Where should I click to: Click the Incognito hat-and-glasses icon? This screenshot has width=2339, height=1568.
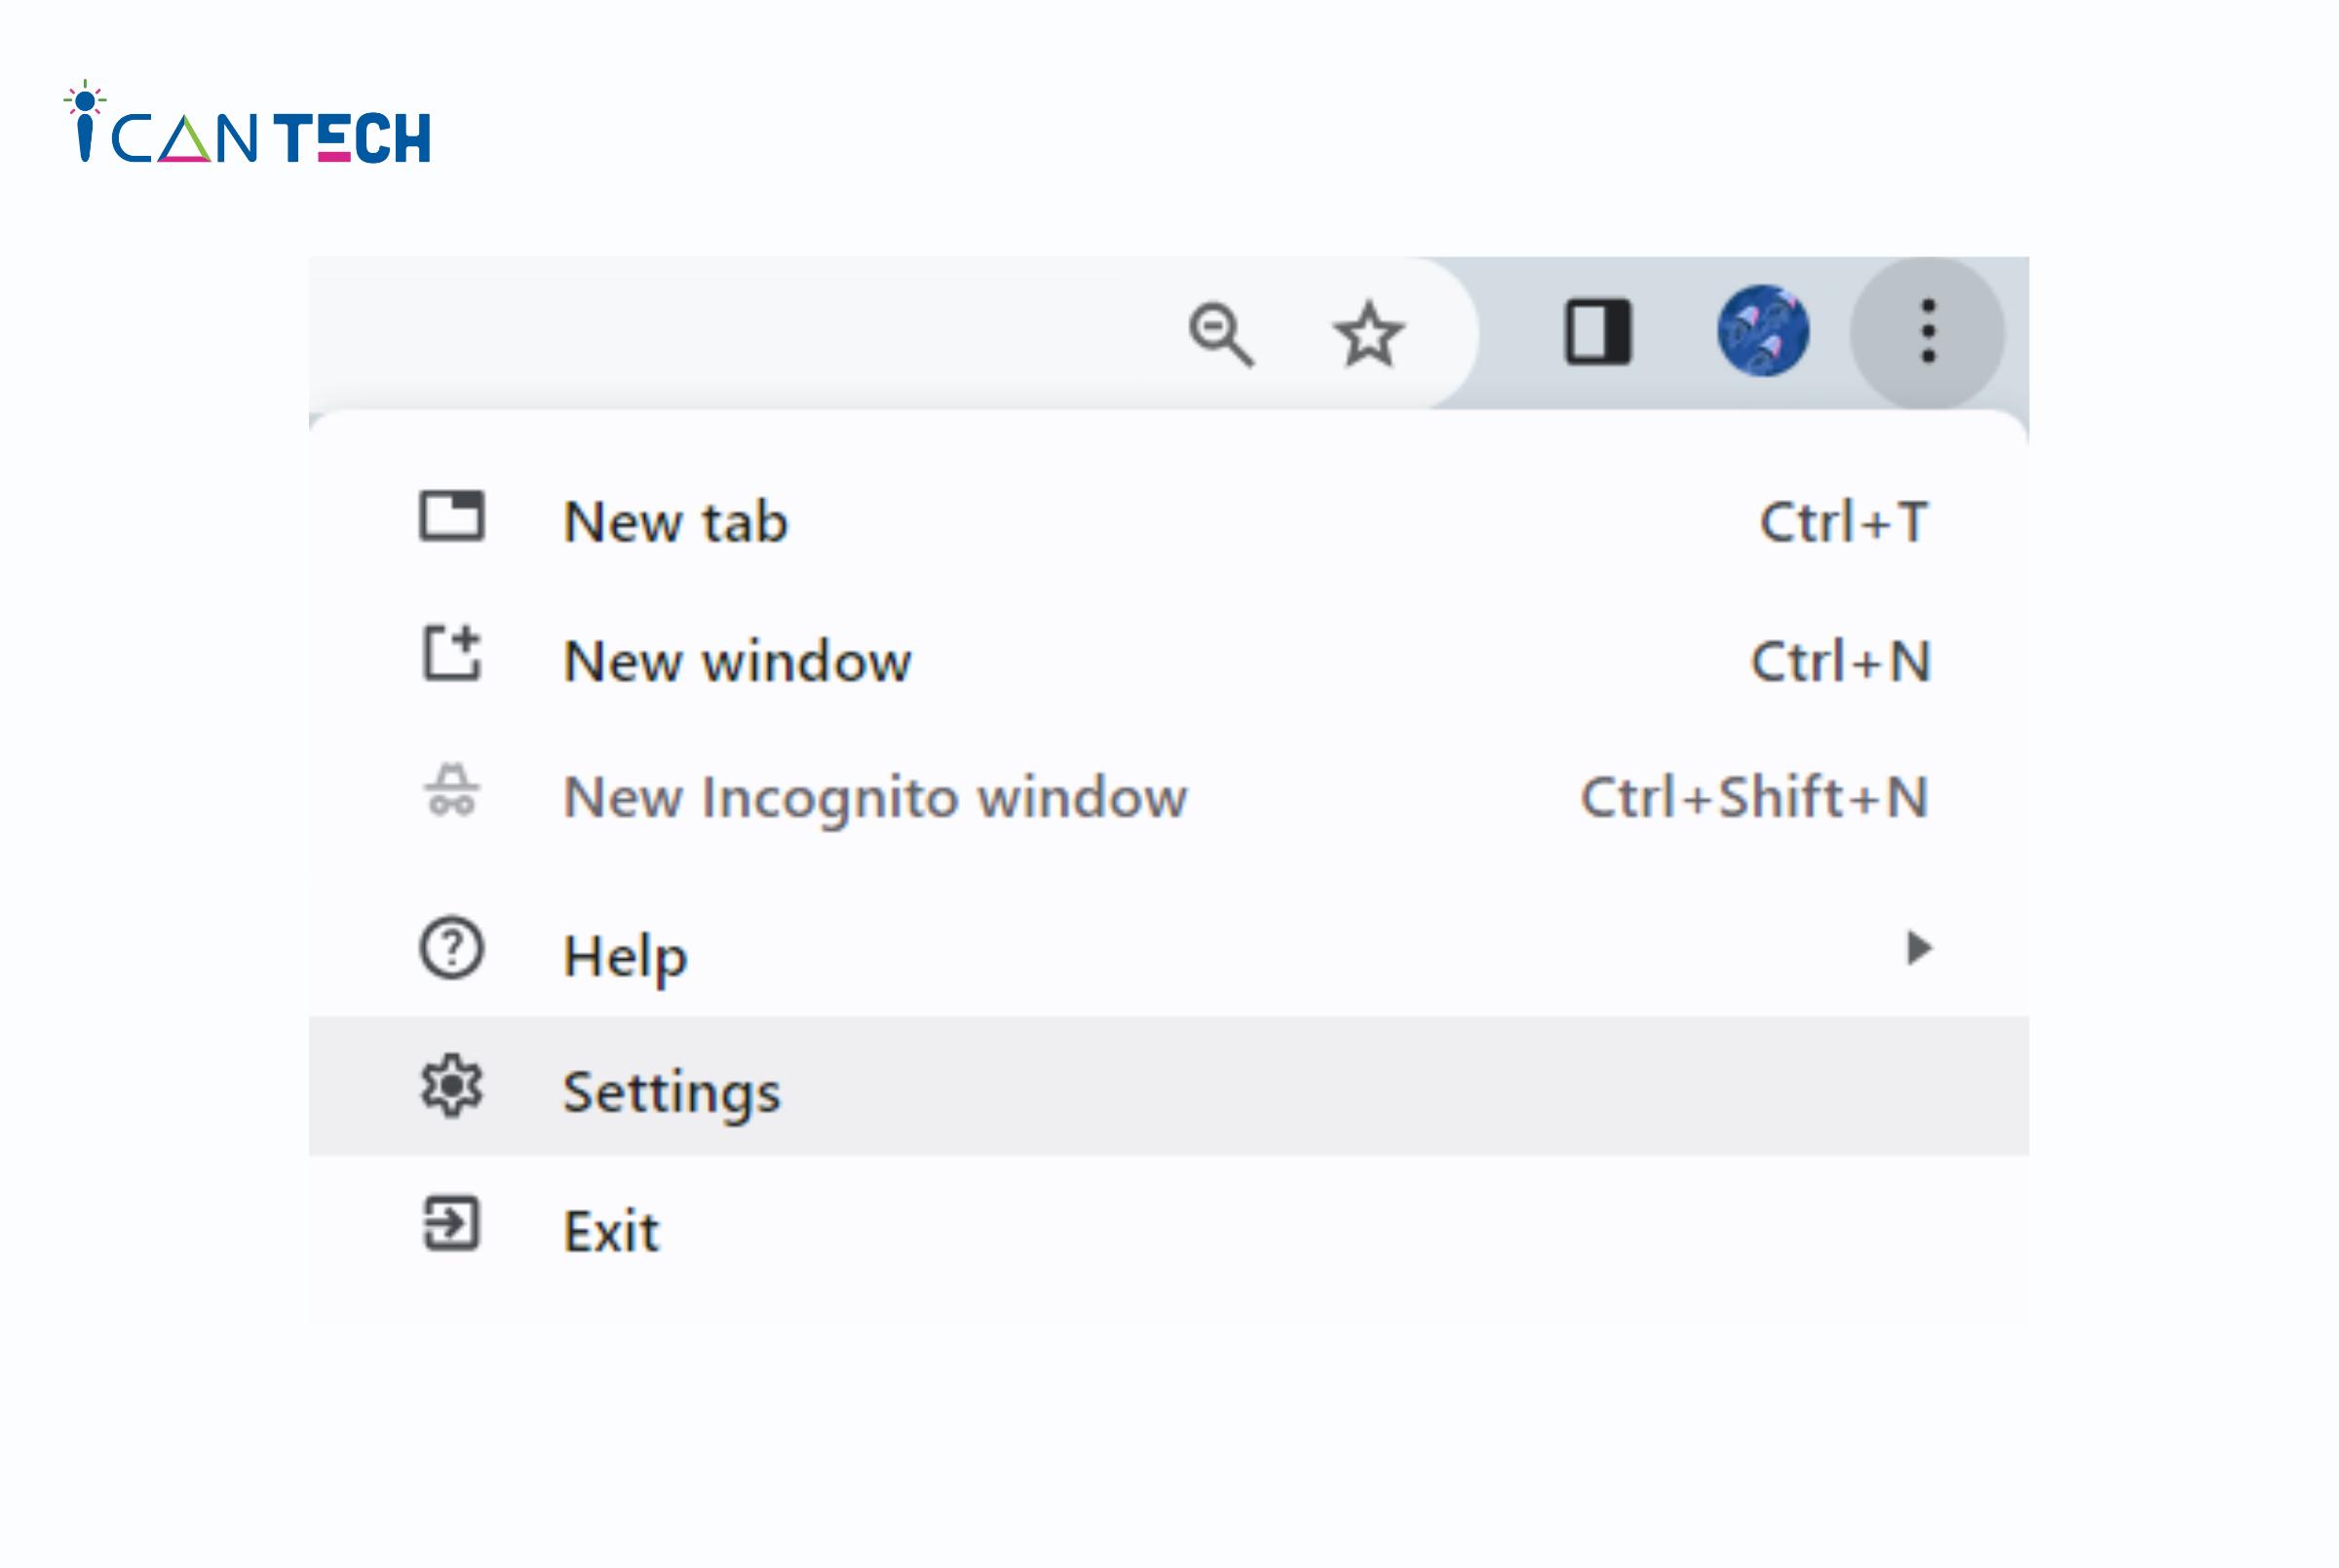pyautogui.click(x=452, y=790)
